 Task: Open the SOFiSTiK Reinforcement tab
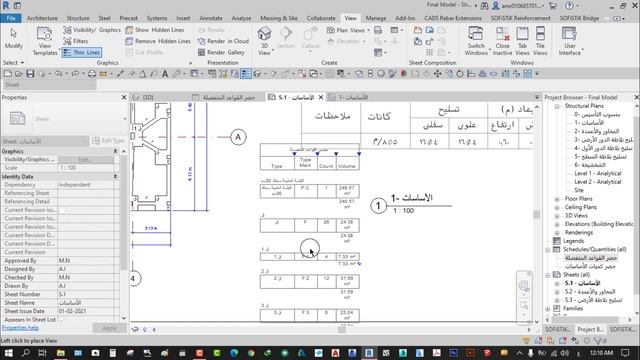point(520,18)
